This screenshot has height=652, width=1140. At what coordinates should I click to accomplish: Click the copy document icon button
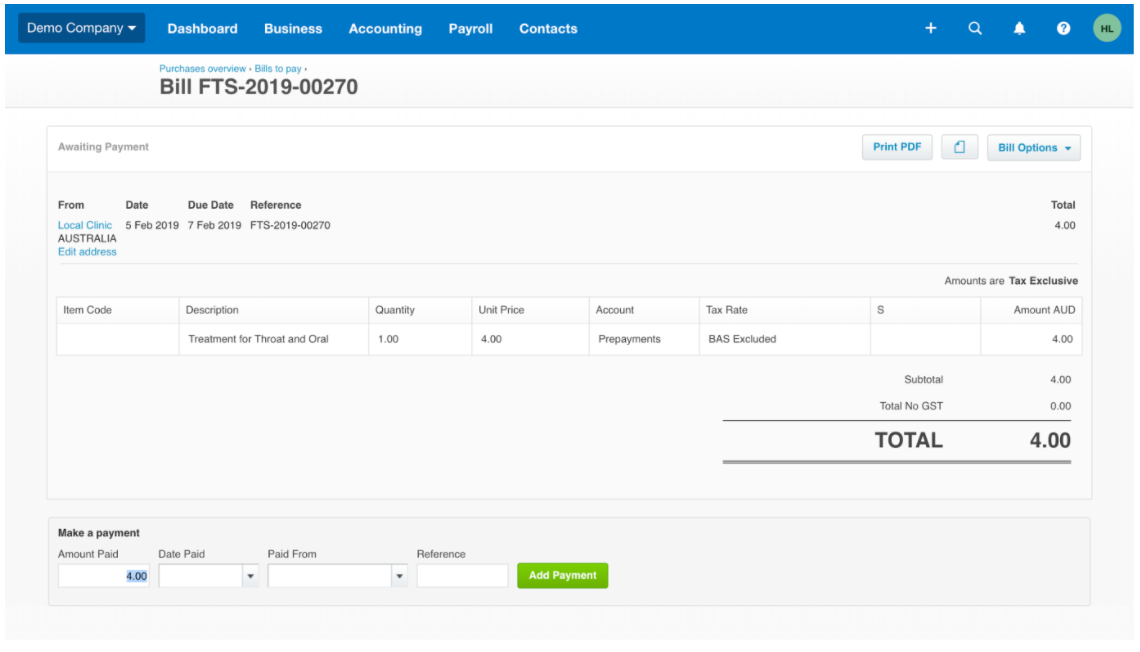coord(959,147)
